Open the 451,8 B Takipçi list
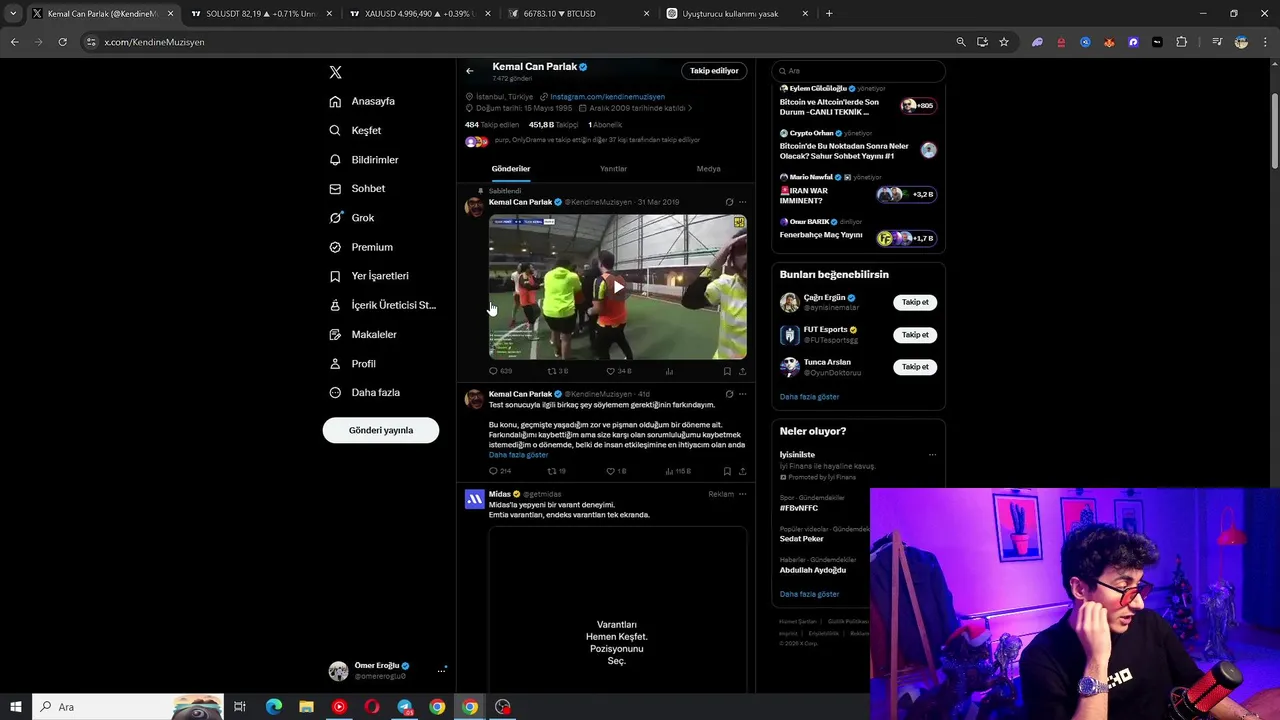 click(x=554, y=125)
